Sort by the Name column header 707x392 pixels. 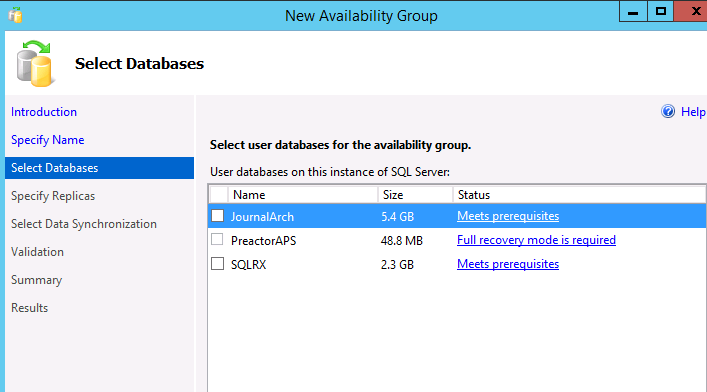pos(303,195)
